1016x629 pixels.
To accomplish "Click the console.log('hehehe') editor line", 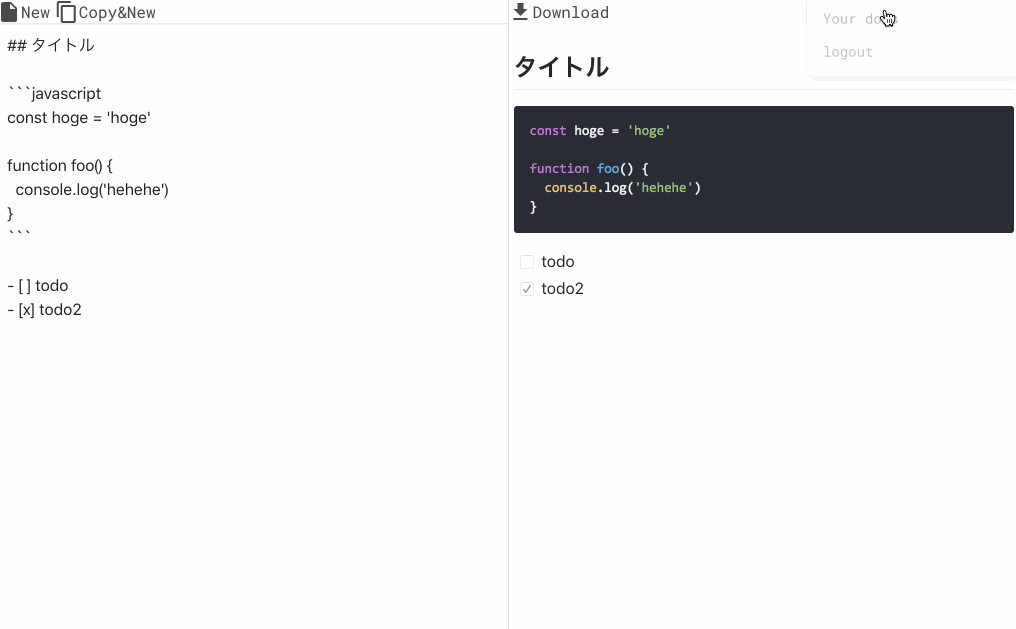I will [92, 189].
